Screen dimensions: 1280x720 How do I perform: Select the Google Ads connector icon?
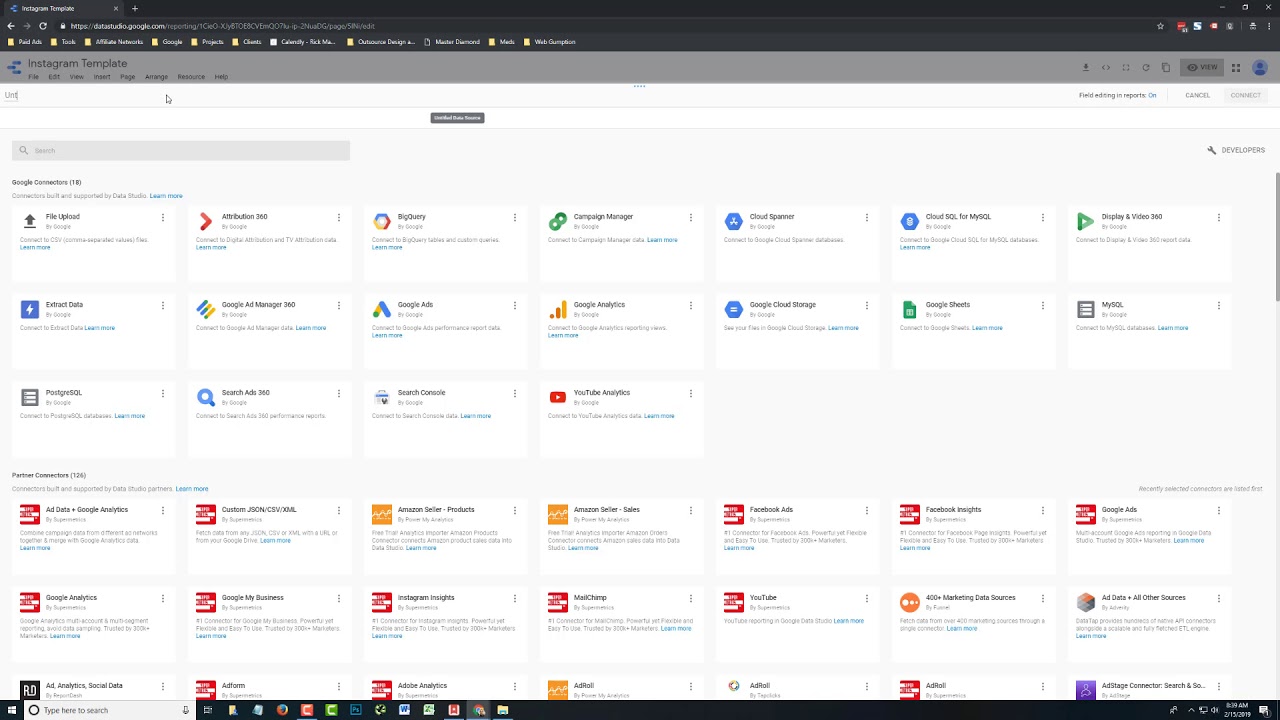(x=382, y=310)
